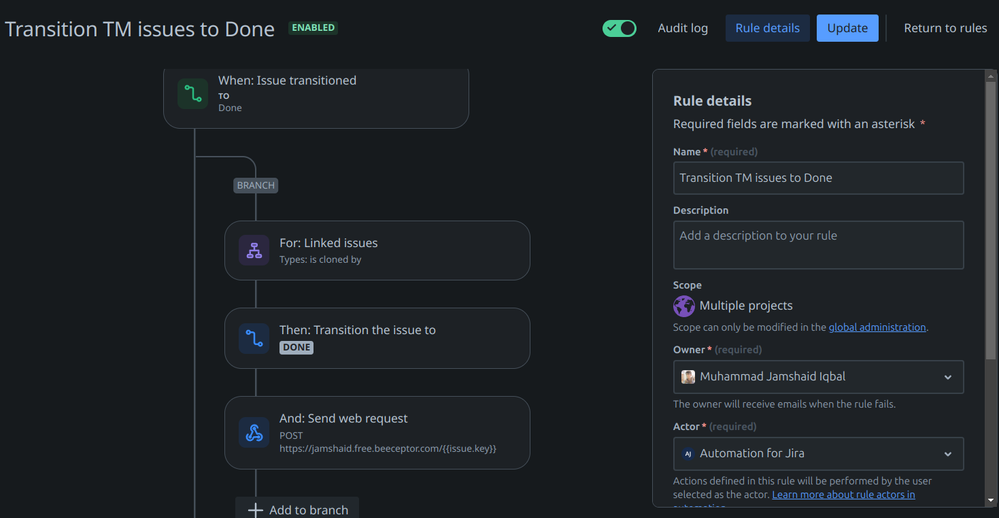999x518 pixels.
Task: Open the global administration link
Action: 877,327
